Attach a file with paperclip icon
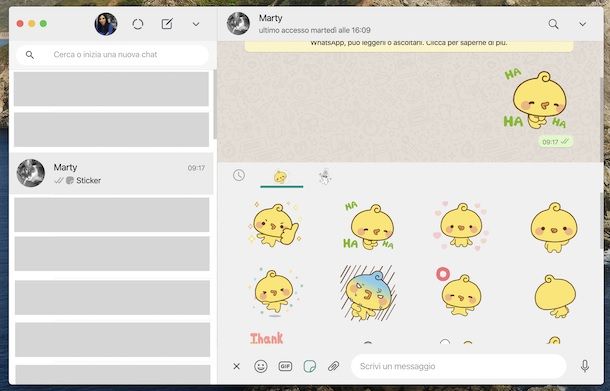 click(x=333, y=366)
